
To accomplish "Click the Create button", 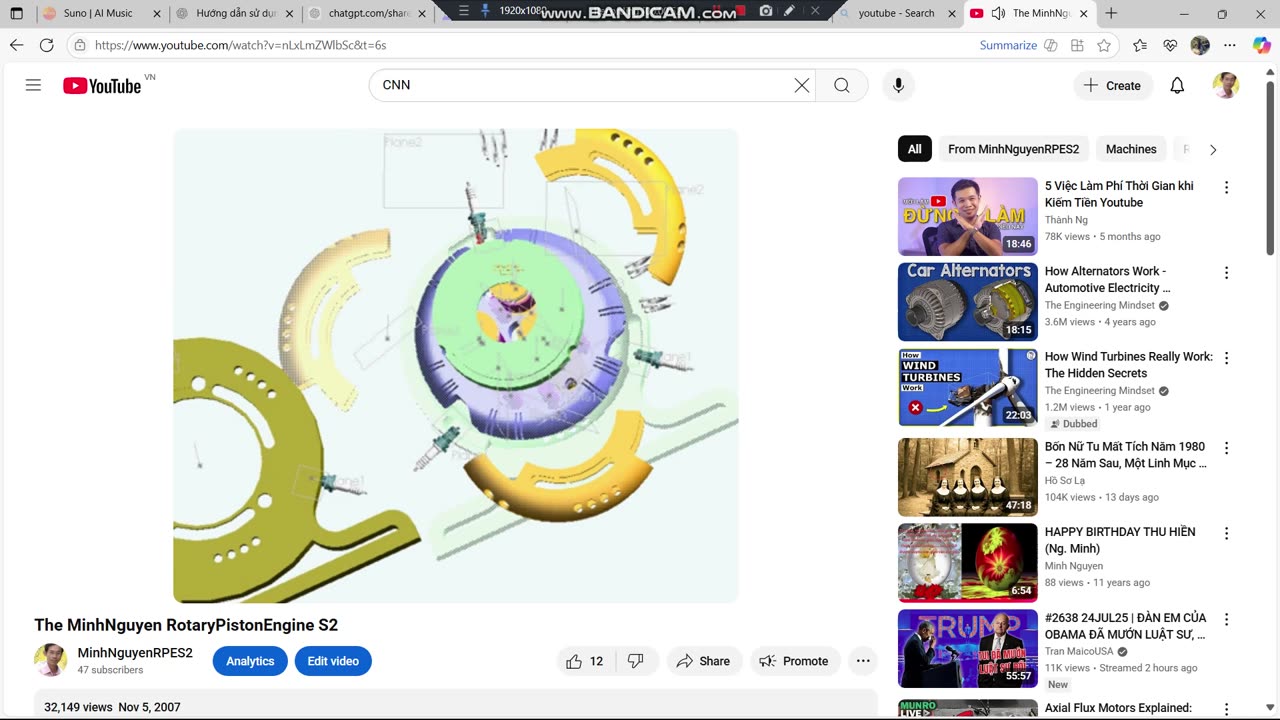I will pyautogui.click(x=1112, y=86).
